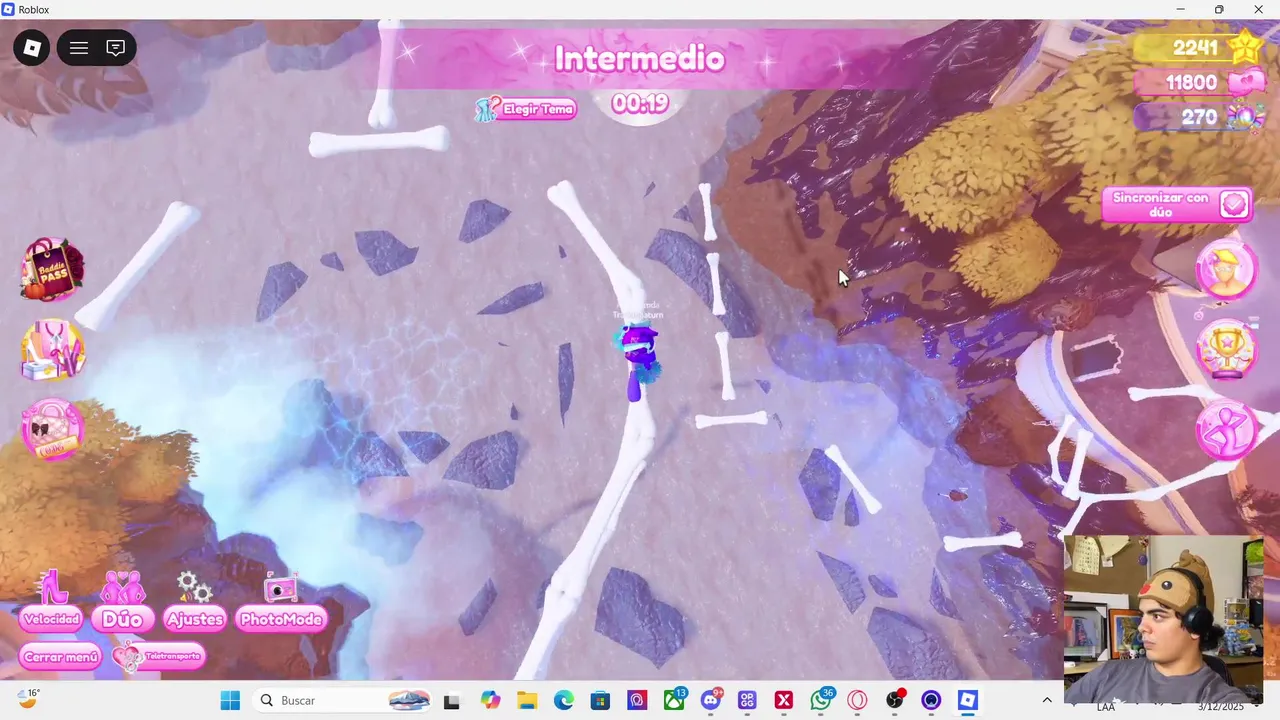Launch Microsoft Edge from the taskbar
Image resolution: width=1280 pixels, height=720 pixels.
pyautogui.click(x=563, y=700)
